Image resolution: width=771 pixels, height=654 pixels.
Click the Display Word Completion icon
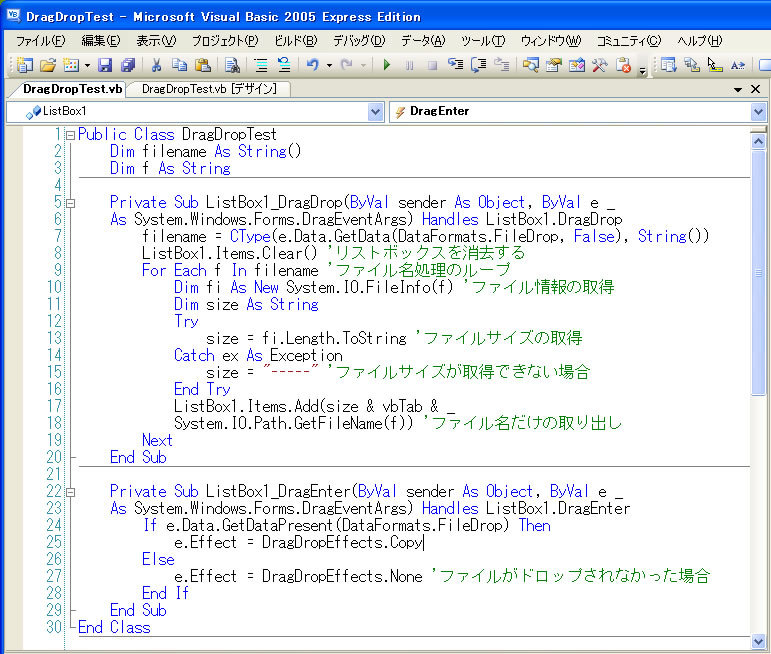(x=738, y=65)
